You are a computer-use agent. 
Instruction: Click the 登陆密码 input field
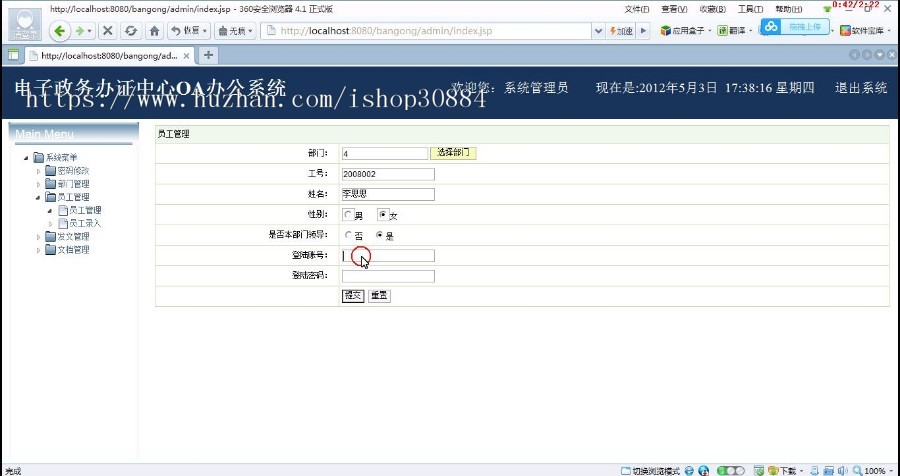pyautogui.click(x=388, y=276)
